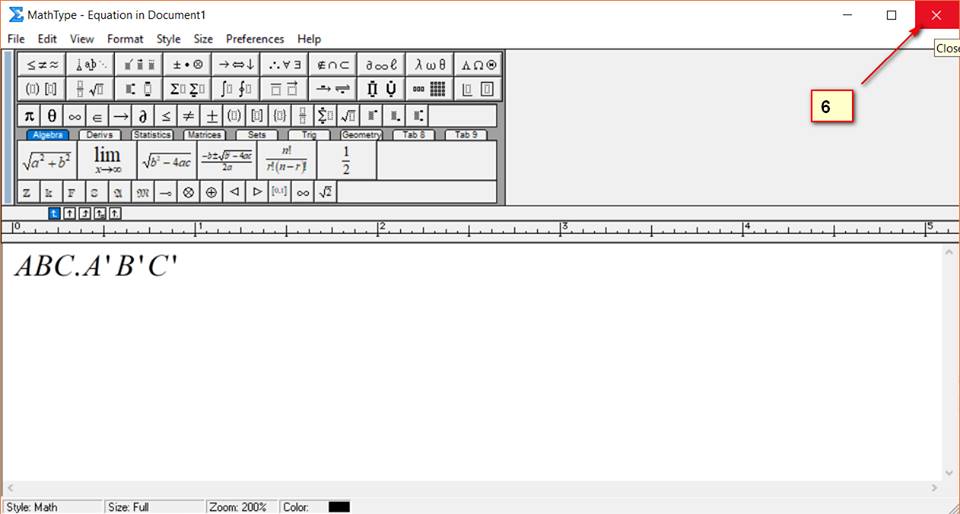Screen dimensions: 960x514
Task: Switch to the Statistics tab
Action: (152, 135)
